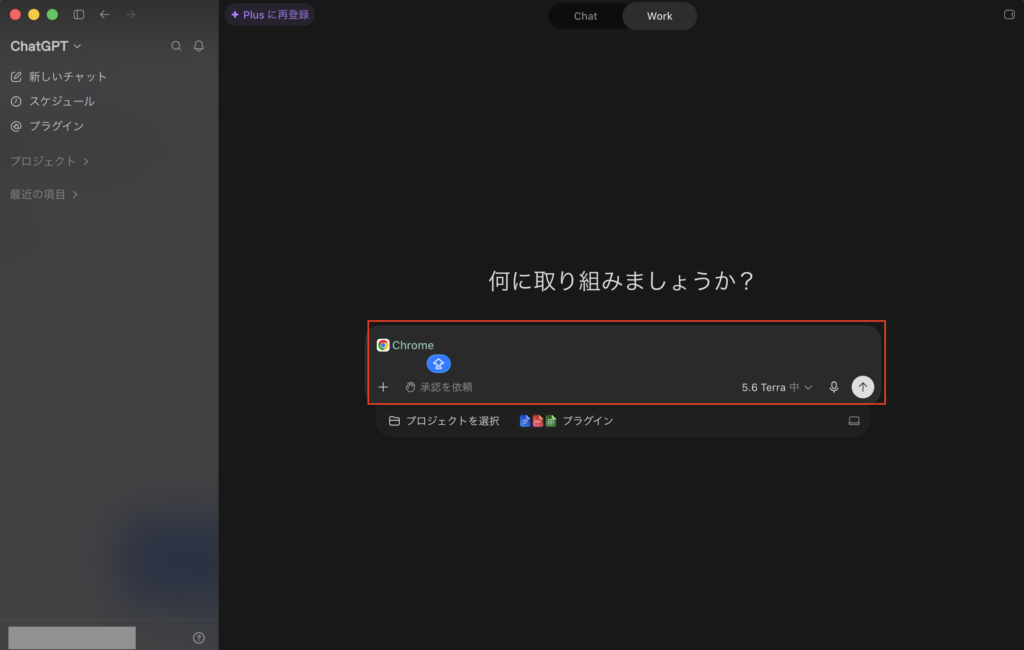Open search in the sidebar

(x=176, y=46)
